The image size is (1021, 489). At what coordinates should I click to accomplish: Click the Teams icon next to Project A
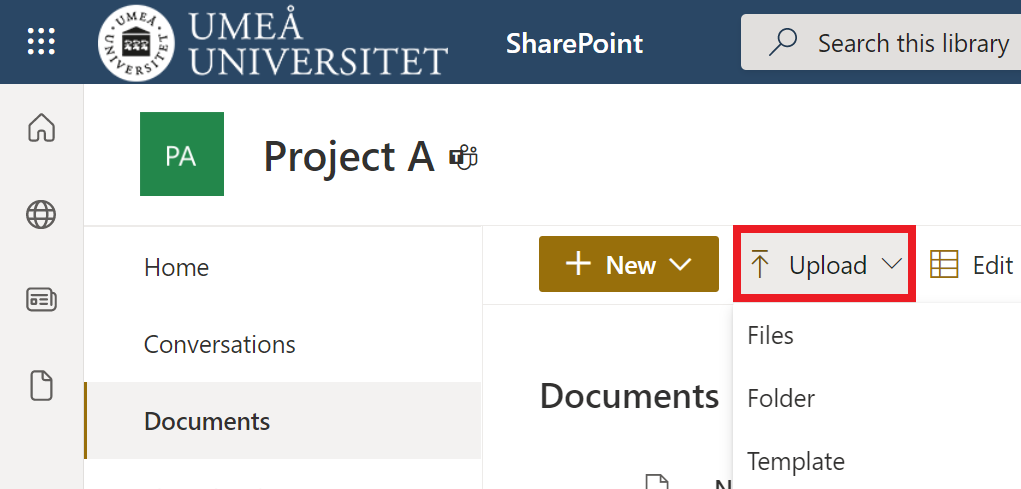(x=463, y=157)
